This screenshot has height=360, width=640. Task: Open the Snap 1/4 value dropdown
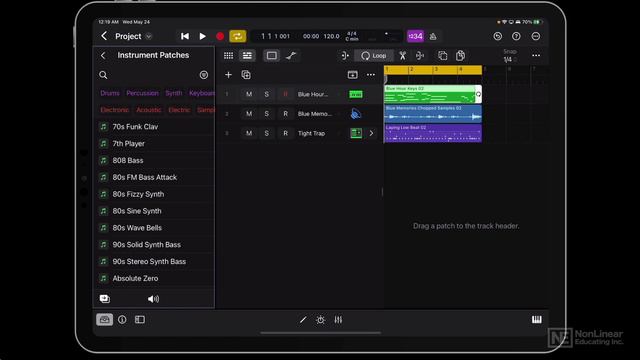[x=510, y=60]
